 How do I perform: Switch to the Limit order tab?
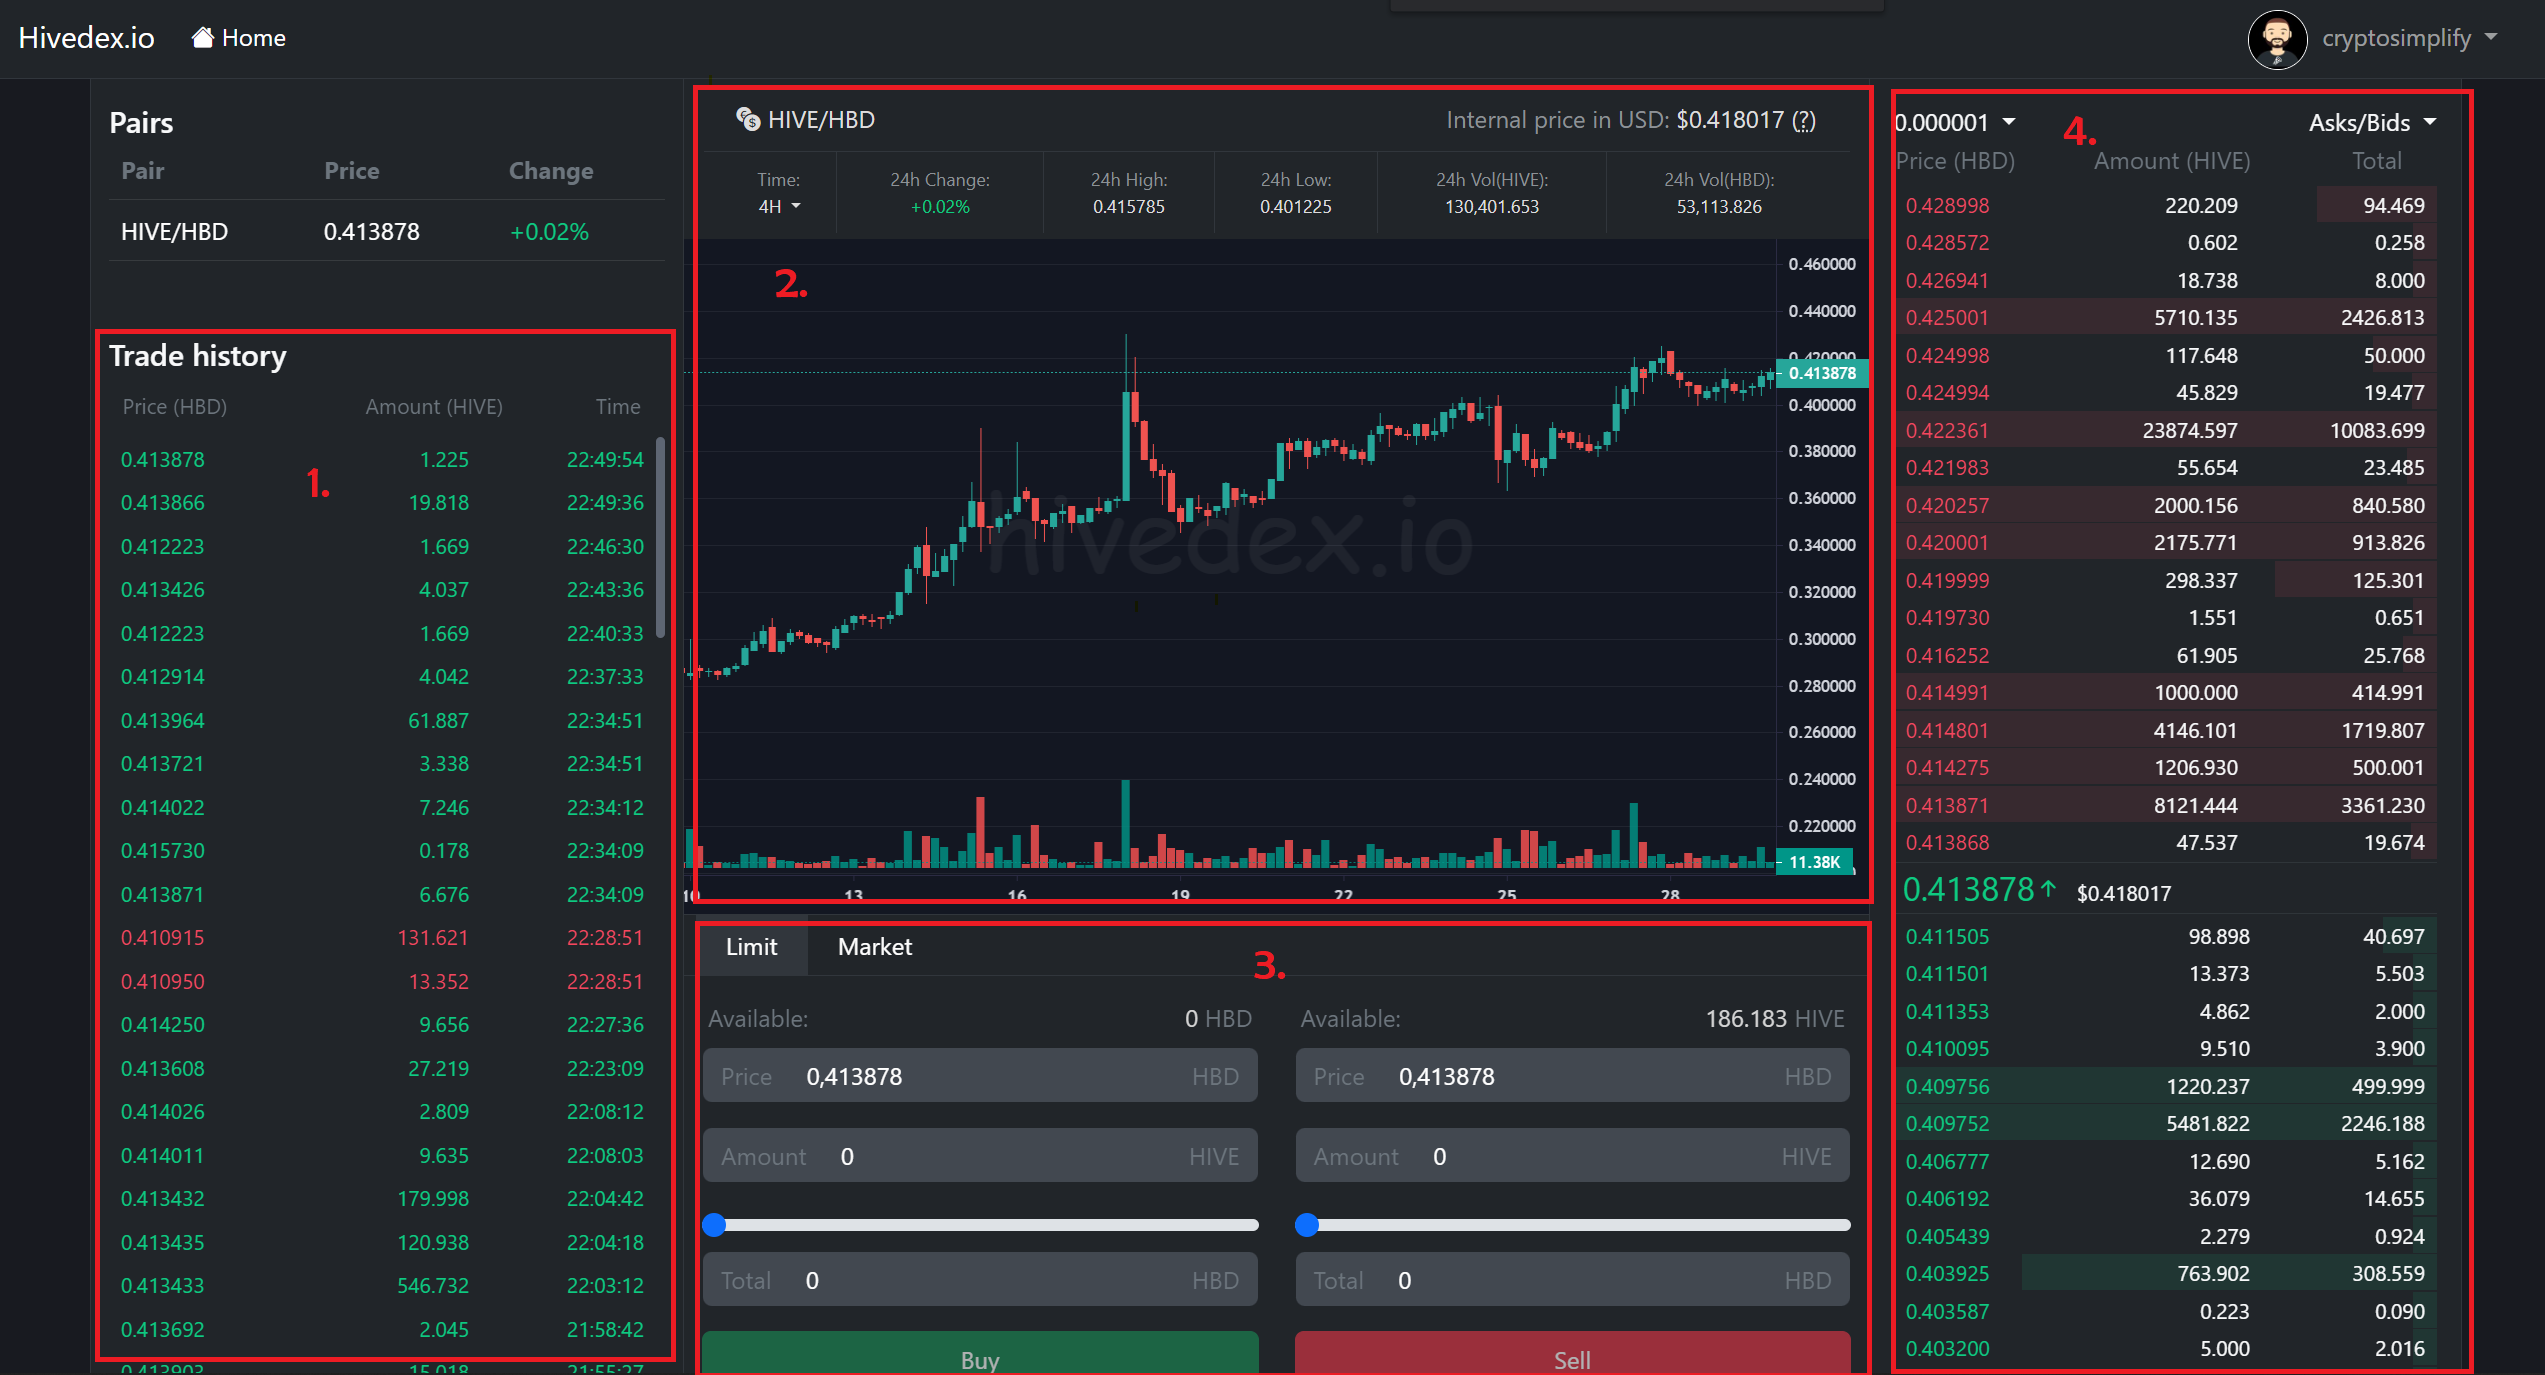pos(752,947)
